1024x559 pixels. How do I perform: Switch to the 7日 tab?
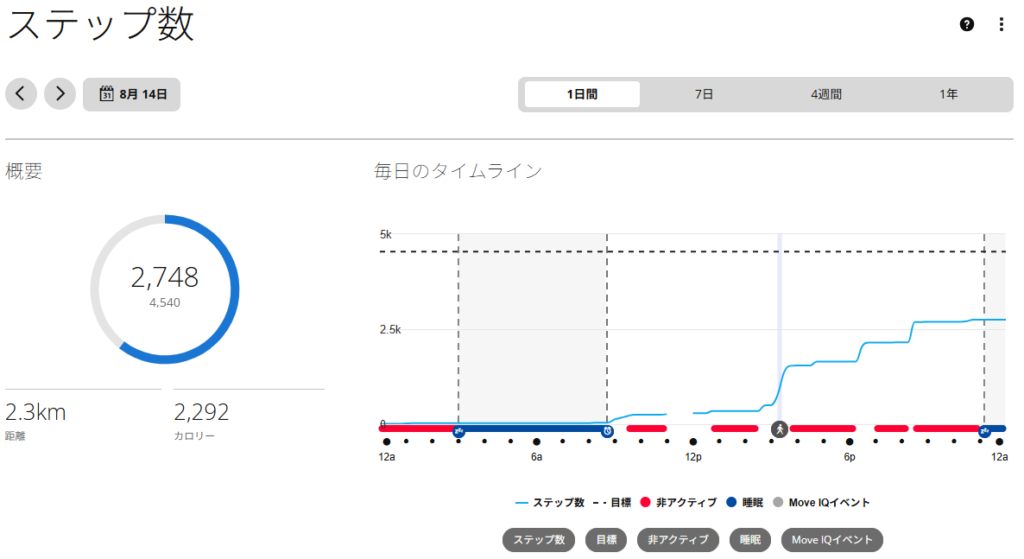click(703, 94)
